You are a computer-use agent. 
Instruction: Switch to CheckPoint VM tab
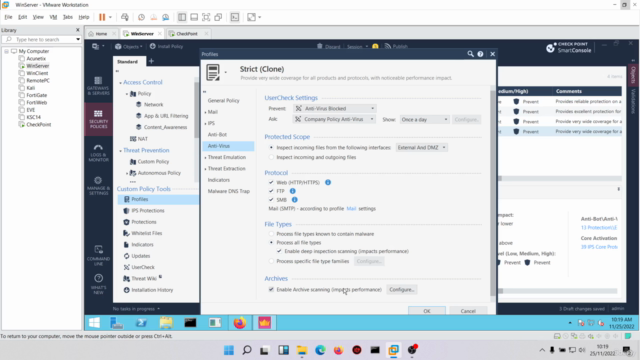tap(187, 34)
